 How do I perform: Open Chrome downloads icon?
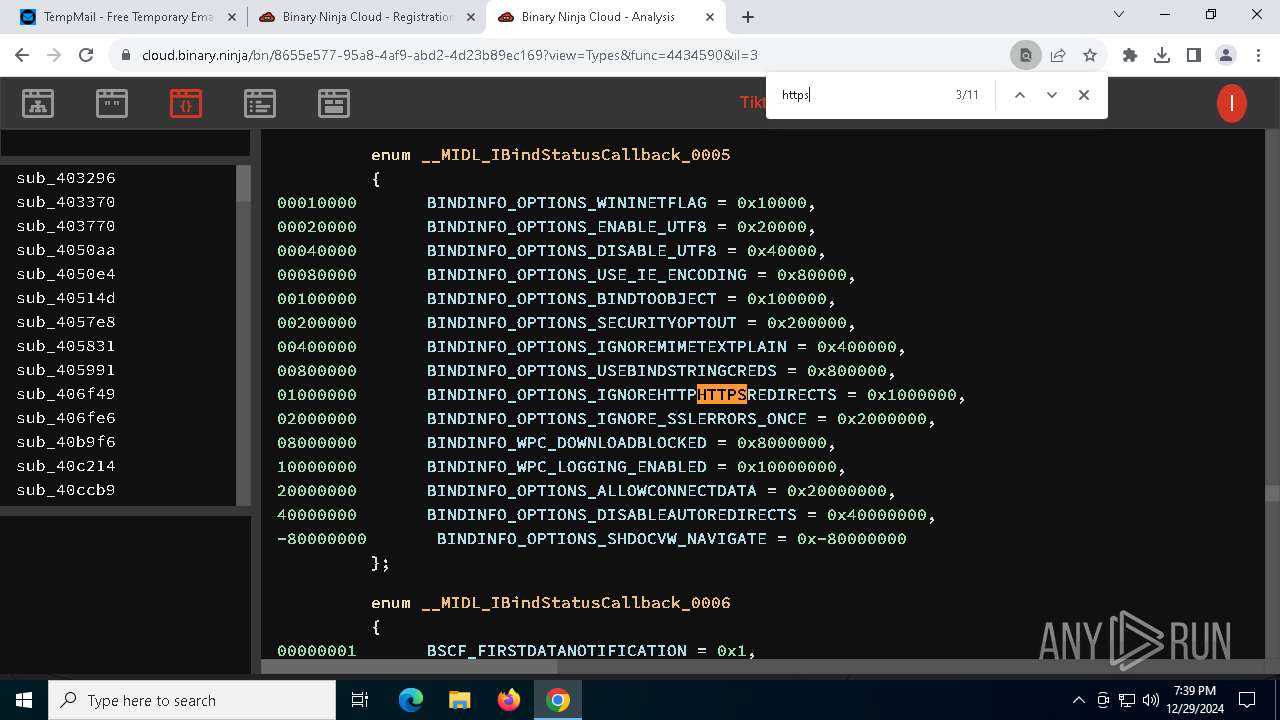[1162, 56]
